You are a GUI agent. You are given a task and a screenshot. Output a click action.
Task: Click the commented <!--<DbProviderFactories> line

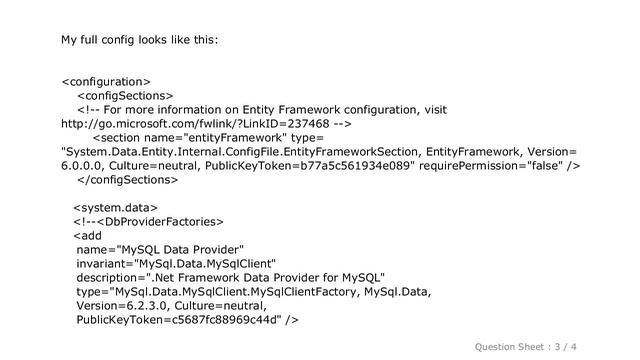point(149,222)
